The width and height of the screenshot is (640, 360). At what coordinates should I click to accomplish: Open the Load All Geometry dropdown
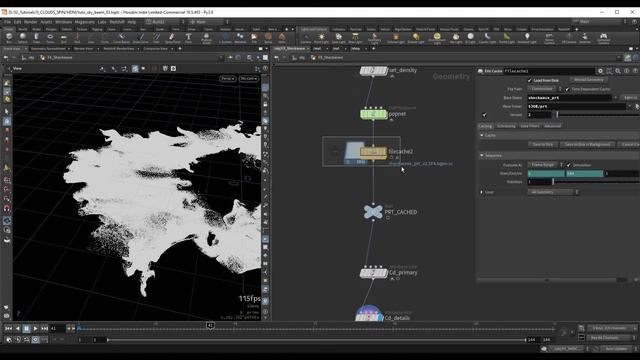click(553, 192)
